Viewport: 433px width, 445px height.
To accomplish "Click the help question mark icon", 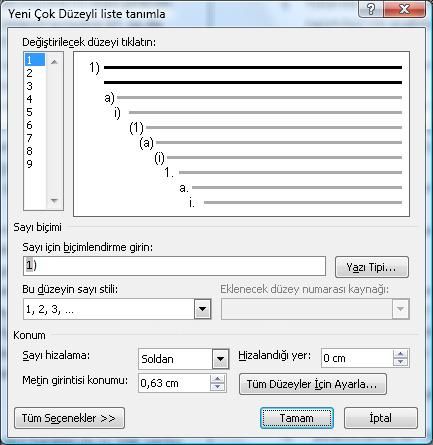I will pyautogui.click(x=370, y=9).
